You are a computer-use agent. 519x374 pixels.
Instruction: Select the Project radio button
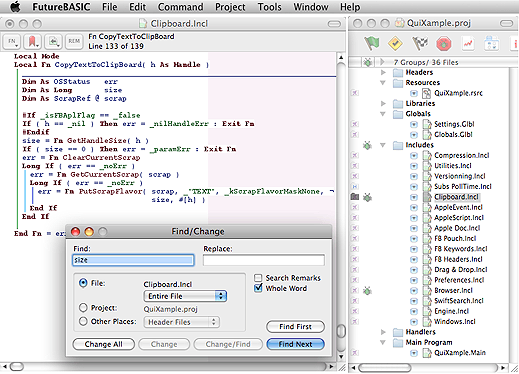point(83,307)
